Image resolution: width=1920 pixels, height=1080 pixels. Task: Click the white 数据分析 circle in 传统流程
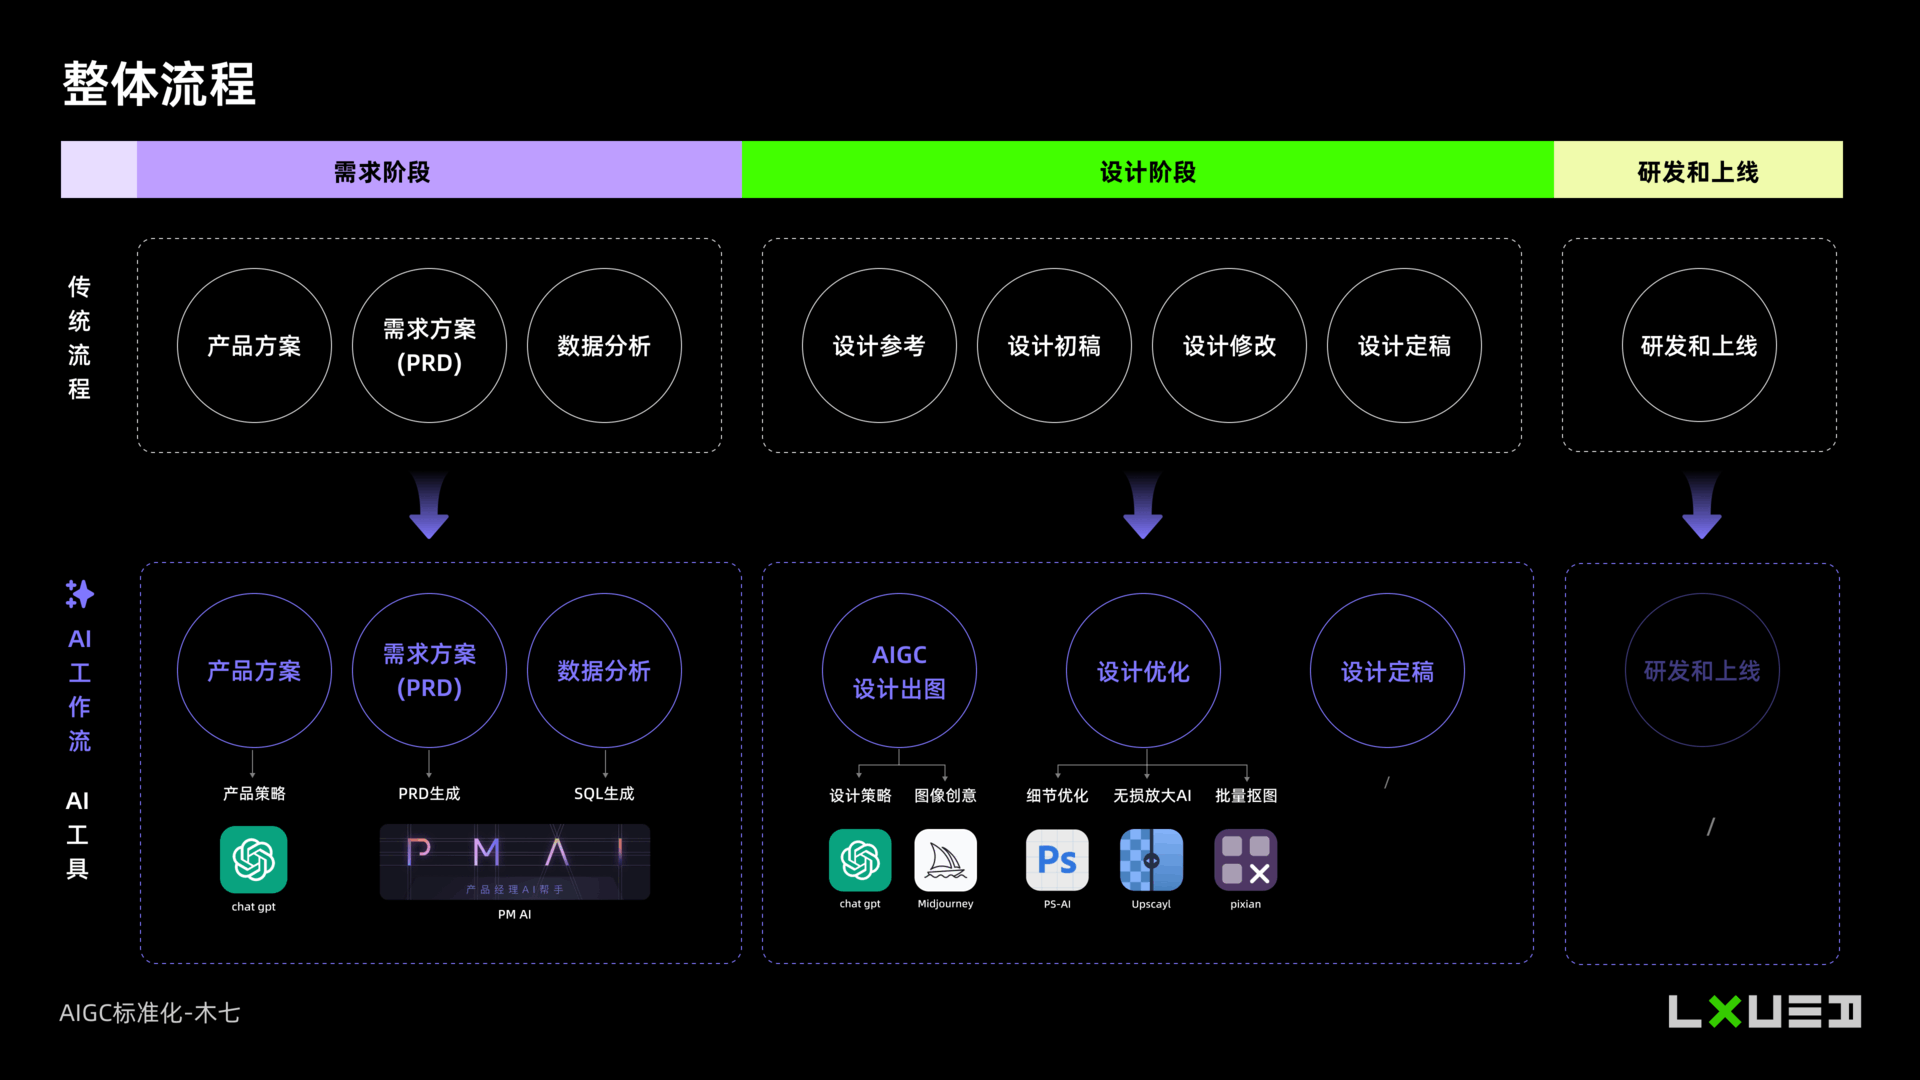pos(604,346)
